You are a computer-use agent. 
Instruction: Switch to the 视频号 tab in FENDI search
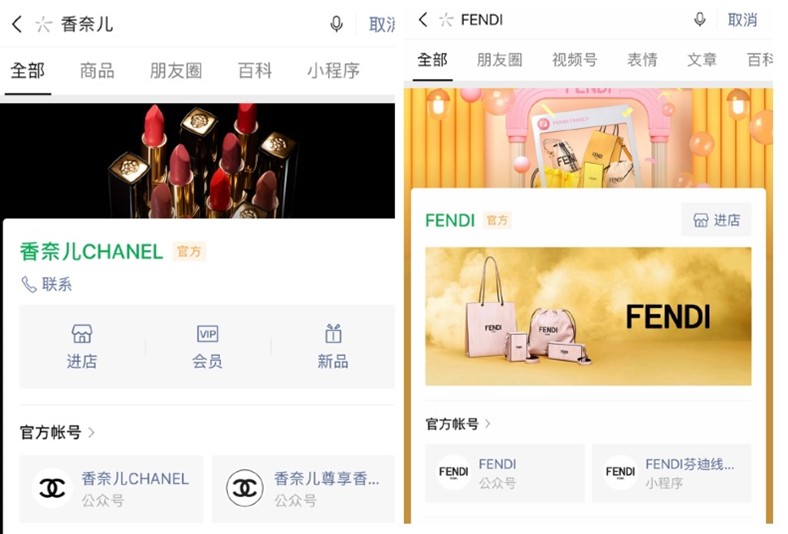[574, 60]
